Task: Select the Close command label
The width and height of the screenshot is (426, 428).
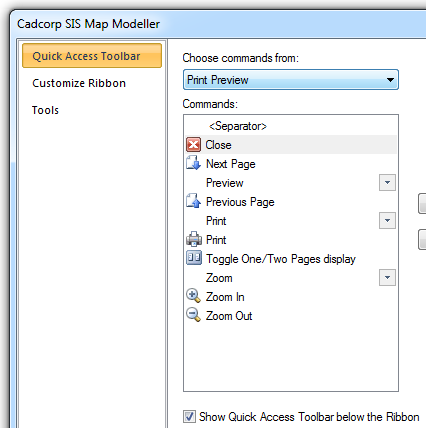Action: click(218, 145)
